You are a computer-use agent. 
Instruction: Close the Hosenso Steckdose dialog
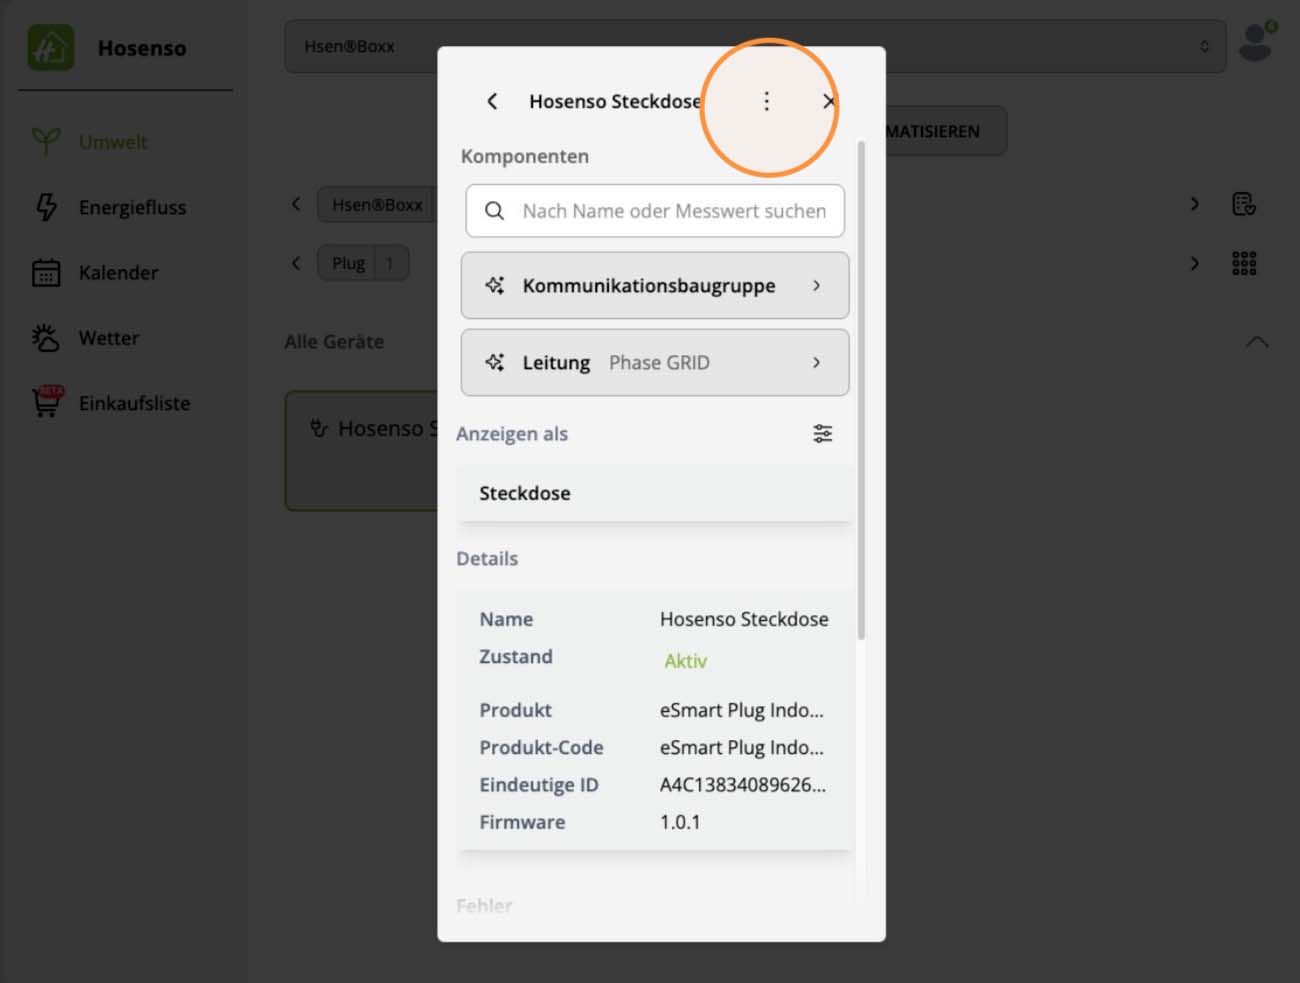829,101
